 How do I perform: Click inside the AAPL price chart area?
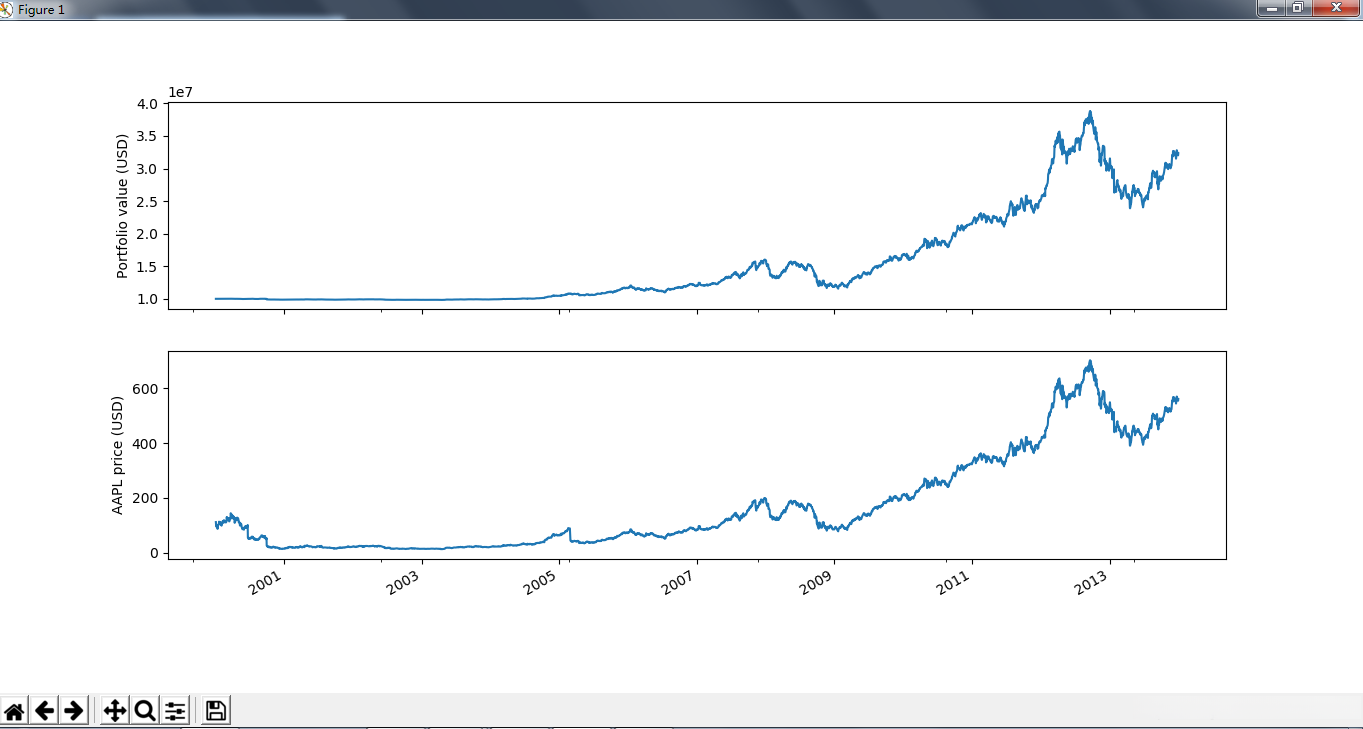coord(697,455)
